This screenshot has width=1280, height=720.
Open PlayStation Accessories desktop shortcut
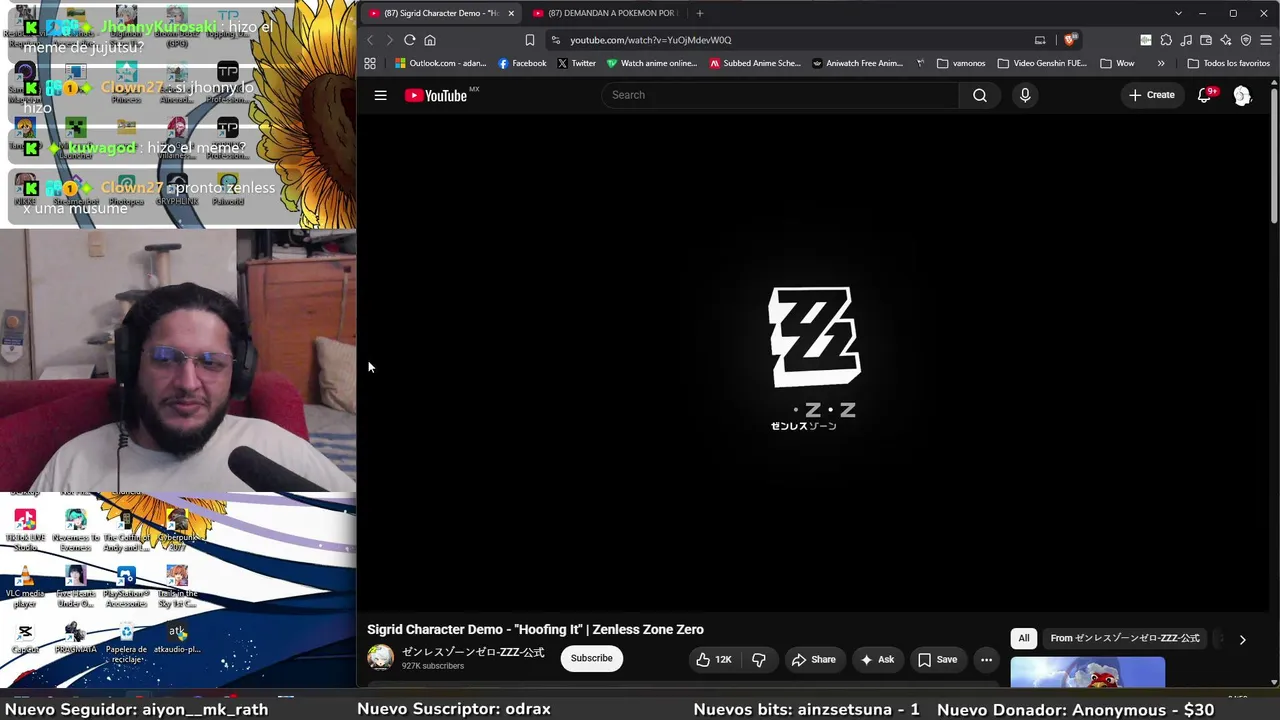coord(126,586)
